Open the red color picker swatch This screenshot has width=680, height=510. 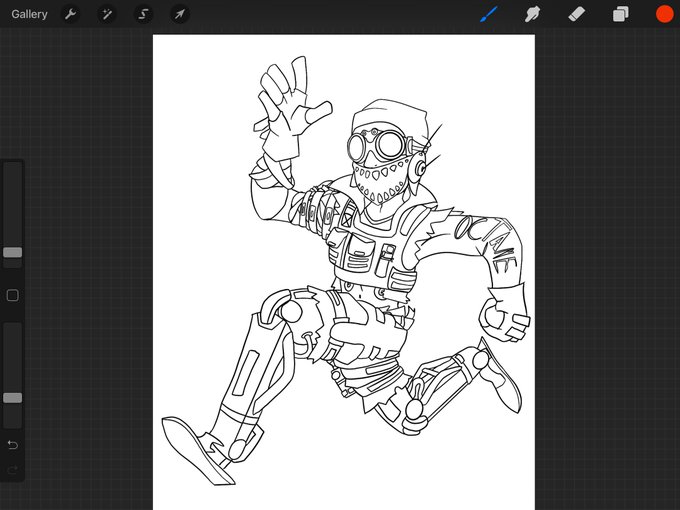click(664, 14)
